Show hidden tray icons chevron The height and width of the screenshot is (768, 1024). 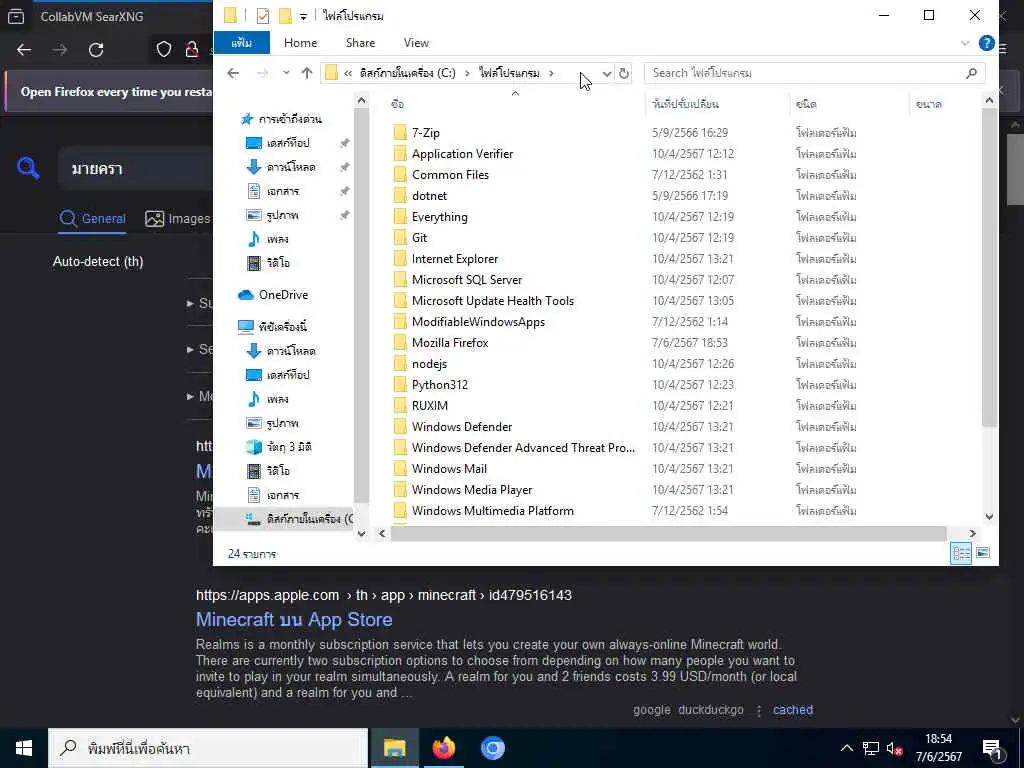tap(846, 748)
